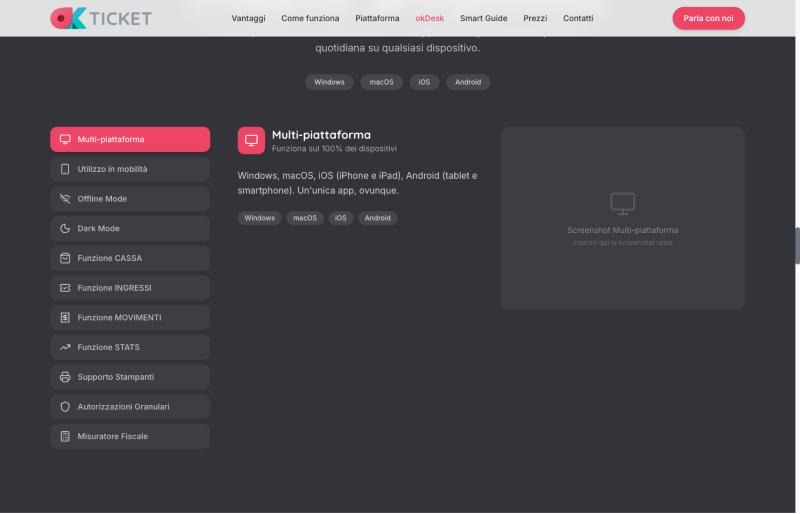Open the Funzione MOVIMENTI tab
This screenshot has width=800, height=514.
[x=130, y=317]
